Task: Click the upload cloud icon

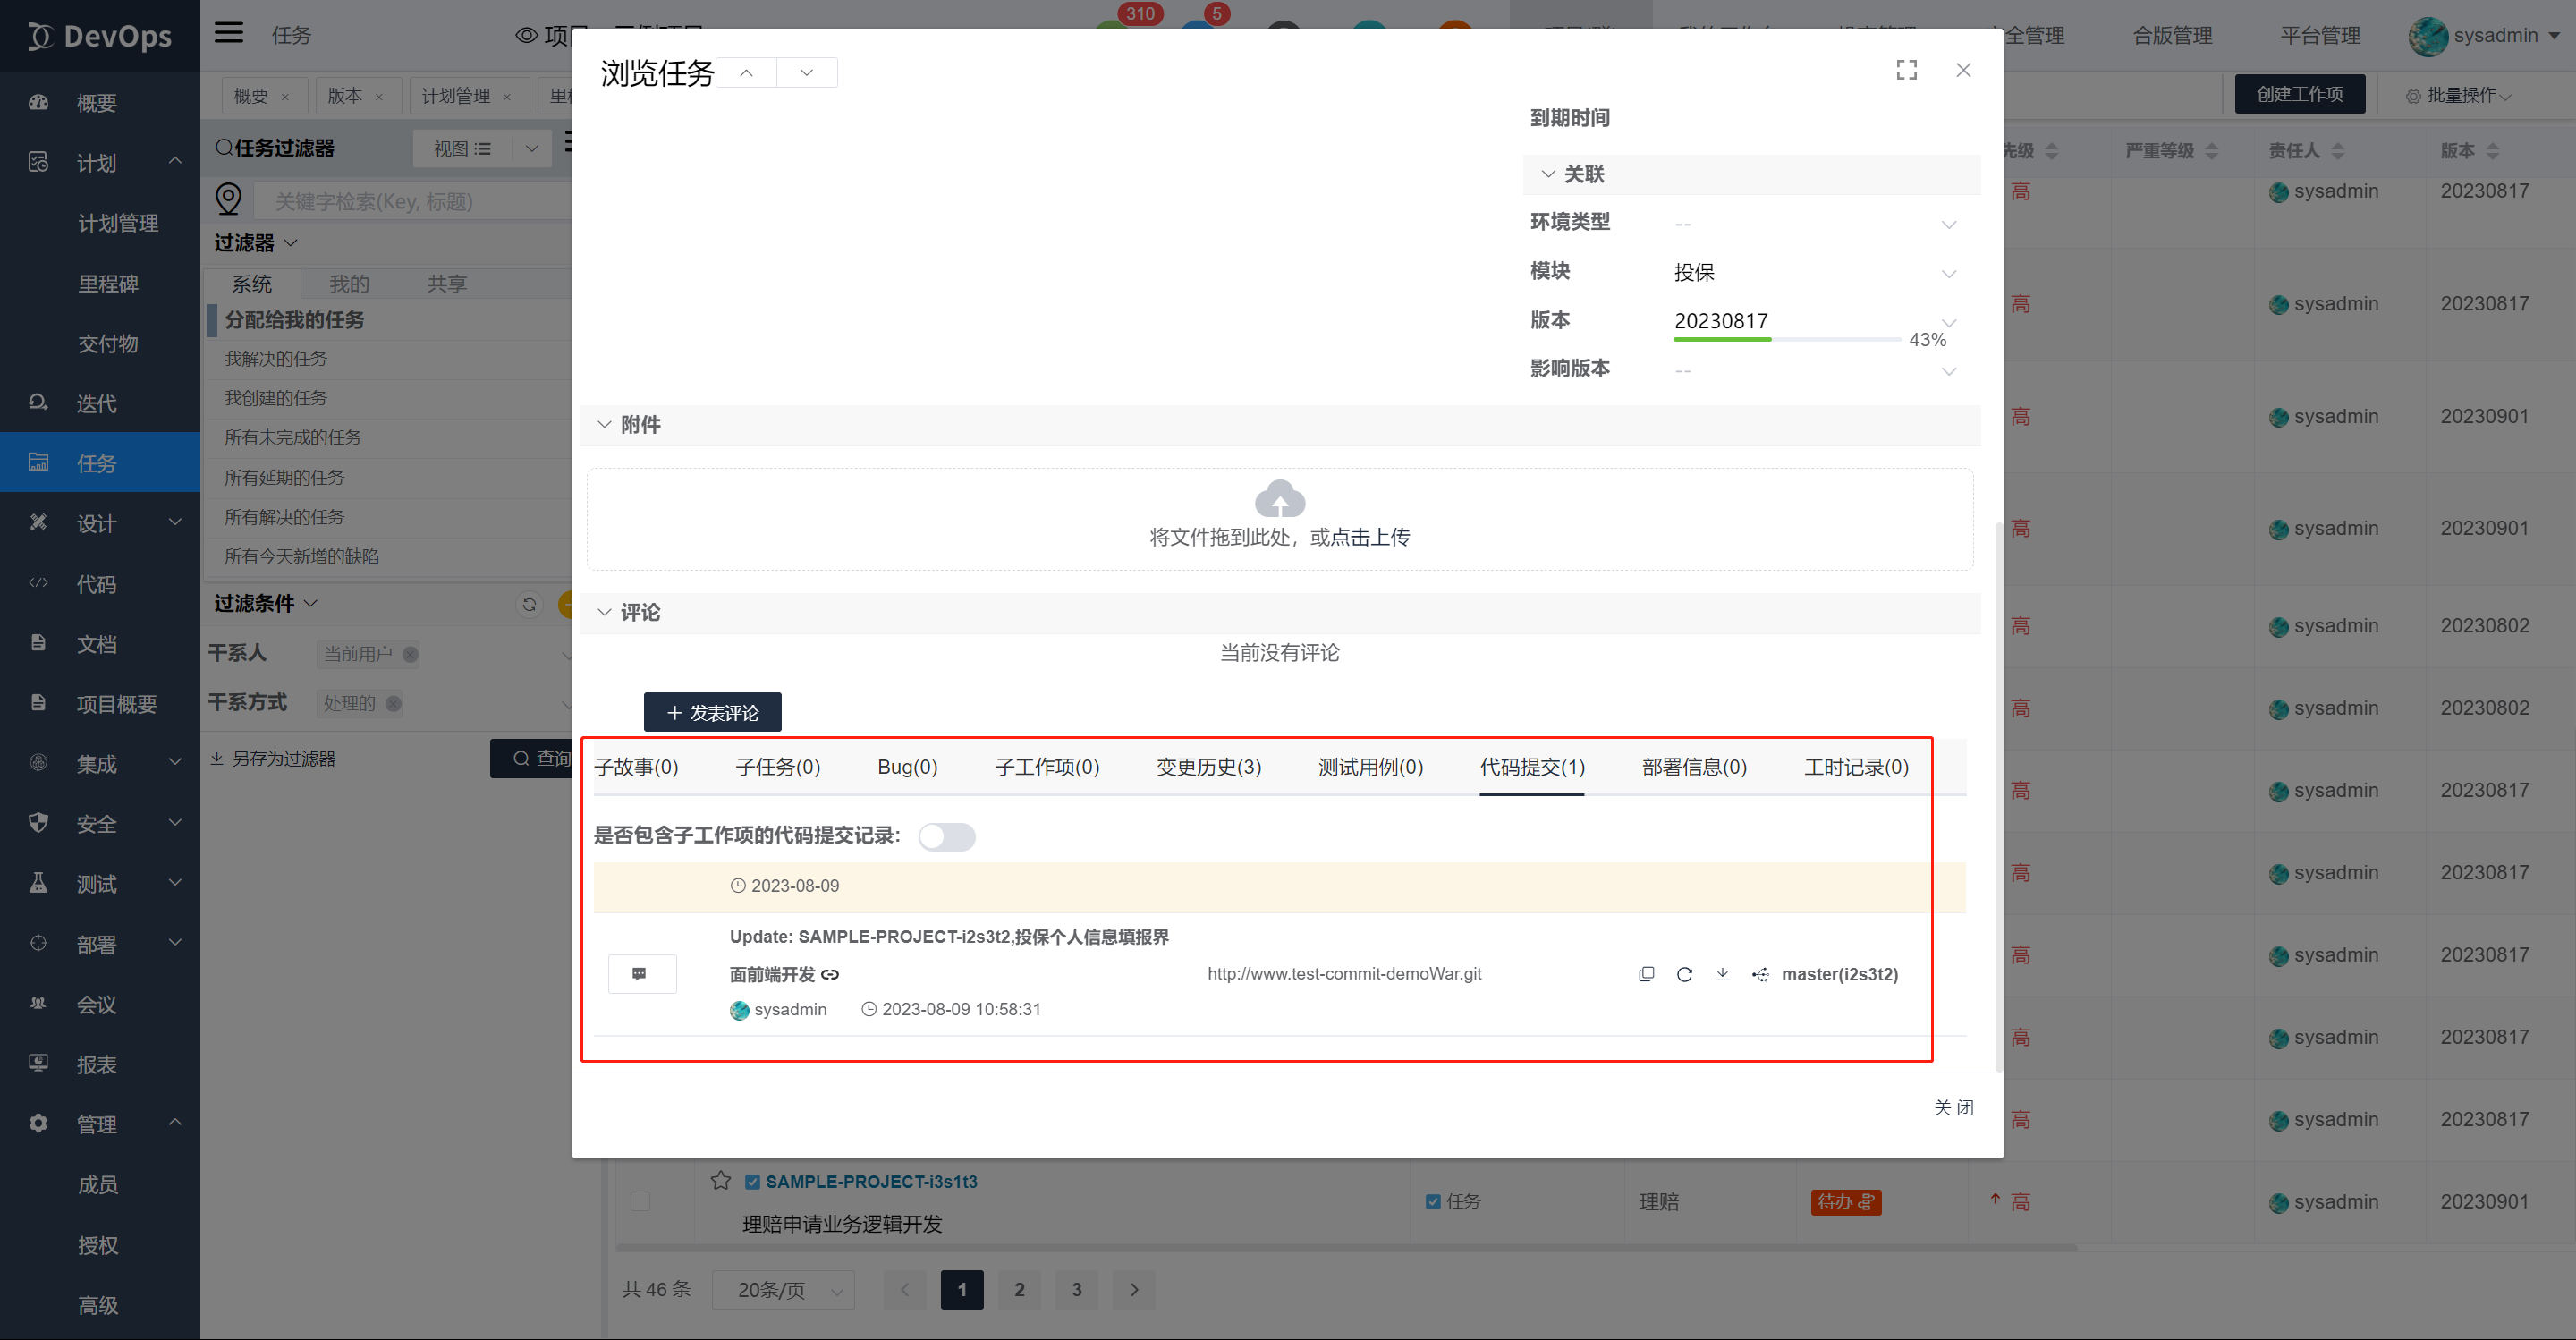Action: [x=1279, y=499]
